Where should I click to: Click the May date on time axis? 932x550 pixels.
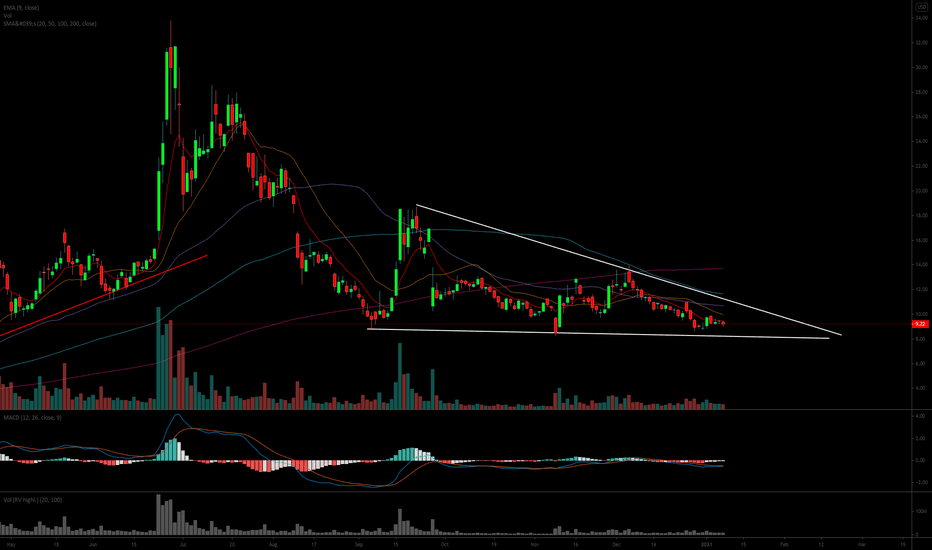(x=11, y=544)
